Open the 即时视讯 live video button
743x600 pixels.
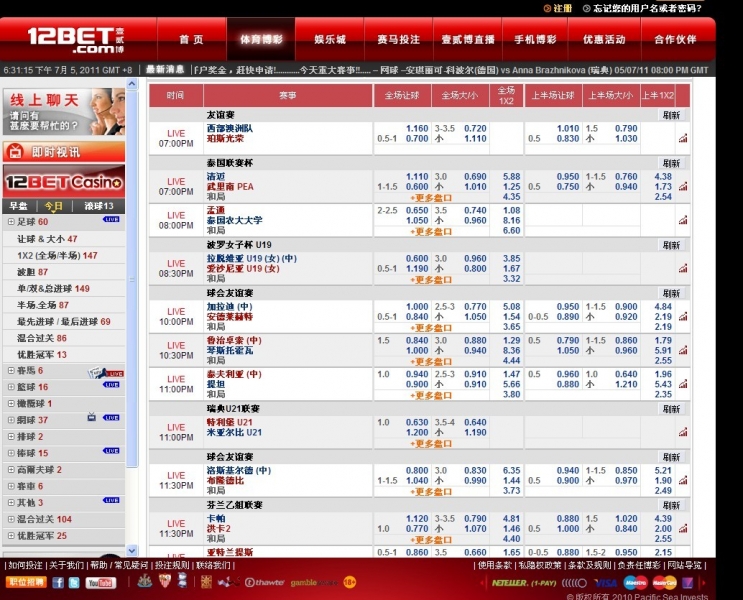pos(64,152)
